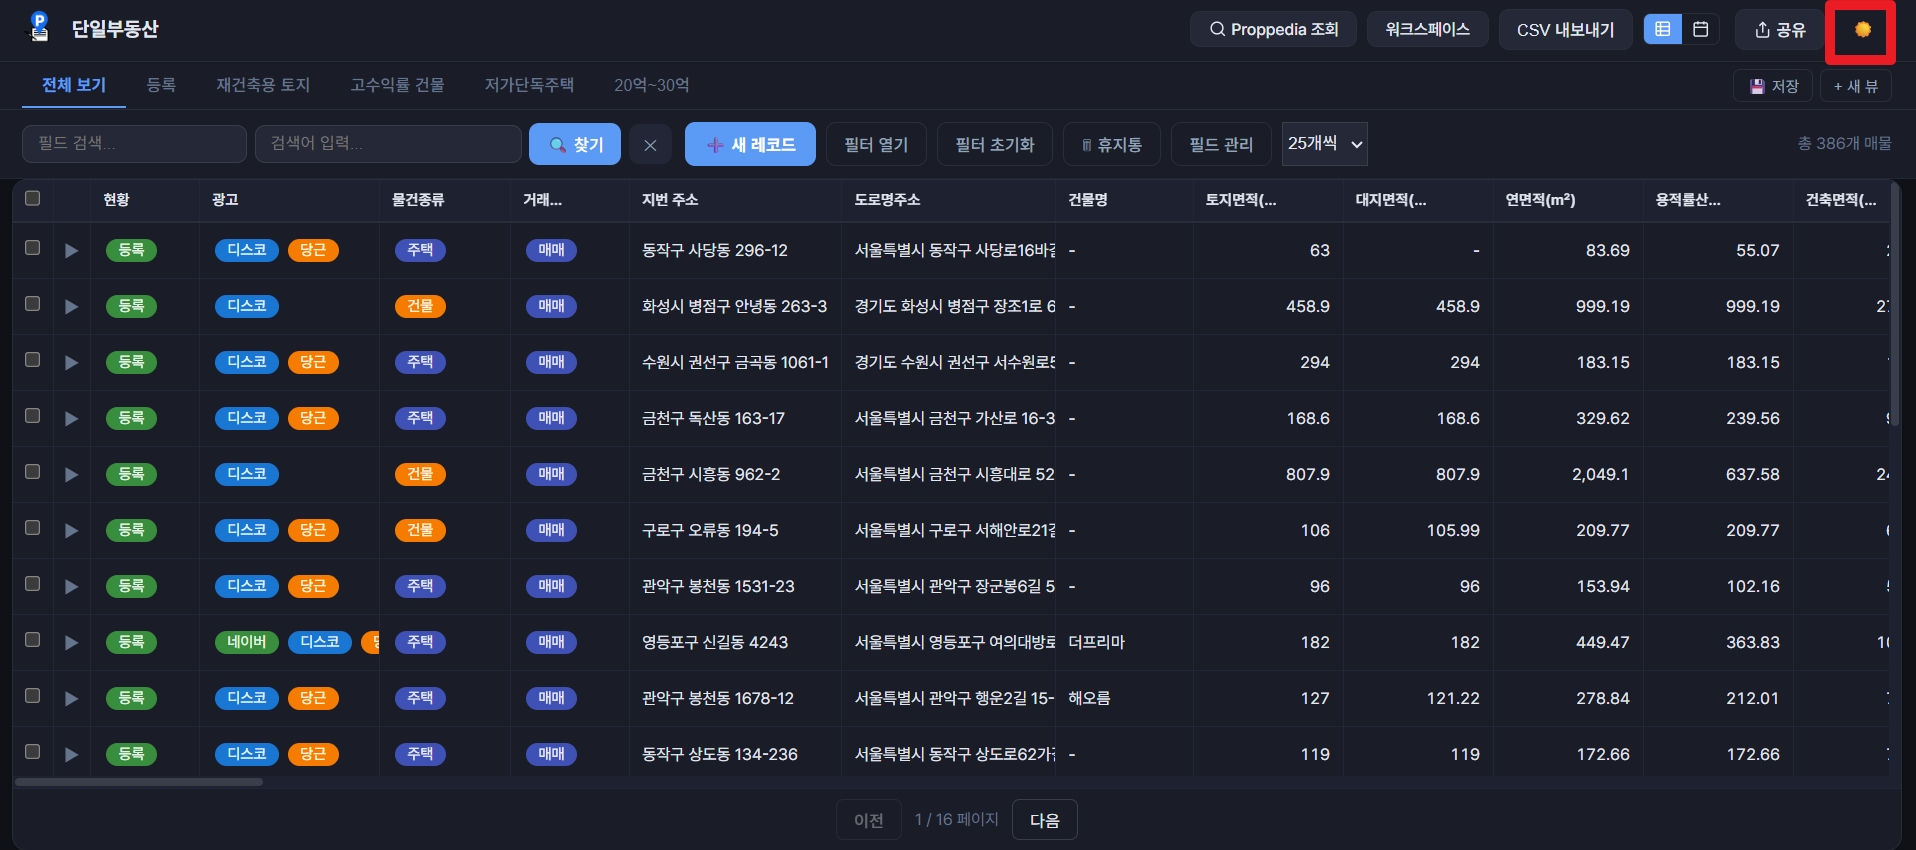This screenshot has width=1916, height=850.
Task: Add a view with + 새 뷰
Action: coord(1856,86)
